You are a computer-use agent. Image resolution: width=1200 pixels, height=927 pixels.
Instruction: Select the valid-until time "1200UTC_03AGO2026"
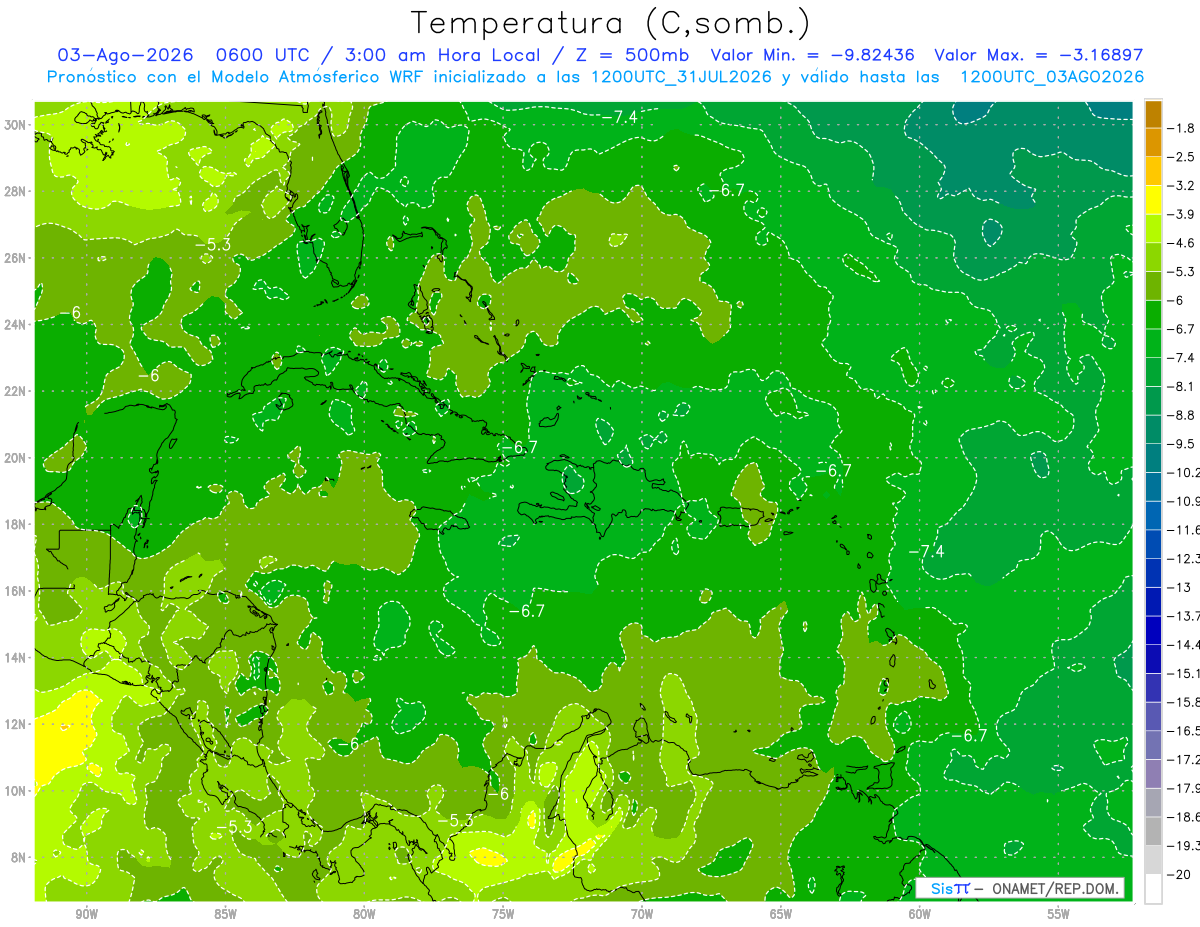click(1052, 77)
